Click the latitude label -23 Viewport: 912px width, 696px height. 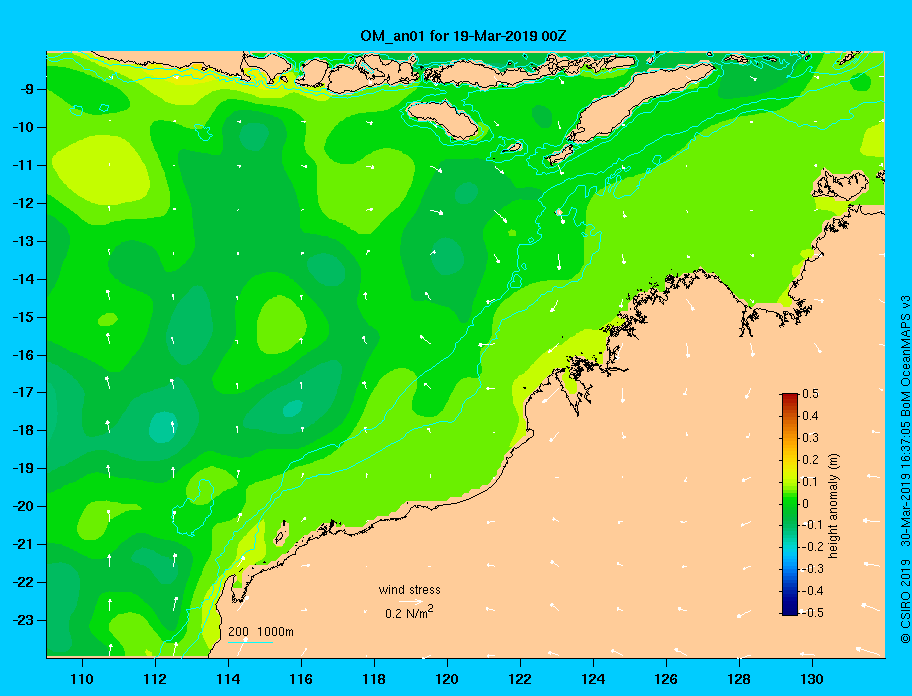point(23,620)
